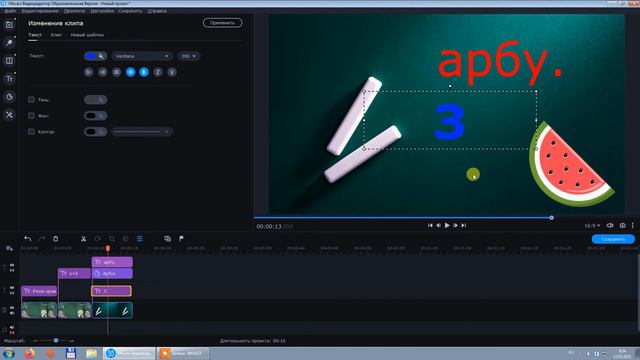Viewport: 640px width, 360px height.
Task: Open clip properties (blue lines icon)
Action: (140, 239)
